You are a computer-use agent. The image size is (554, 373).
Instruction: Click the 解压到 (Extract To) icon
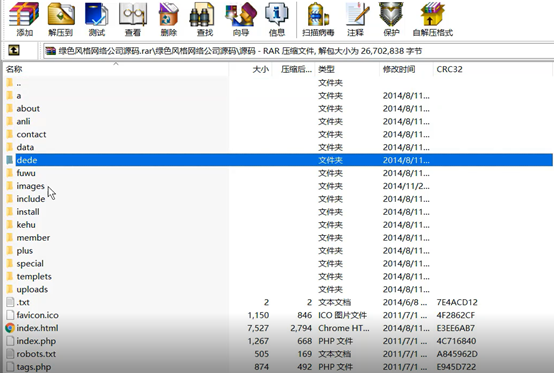[61, 19]
